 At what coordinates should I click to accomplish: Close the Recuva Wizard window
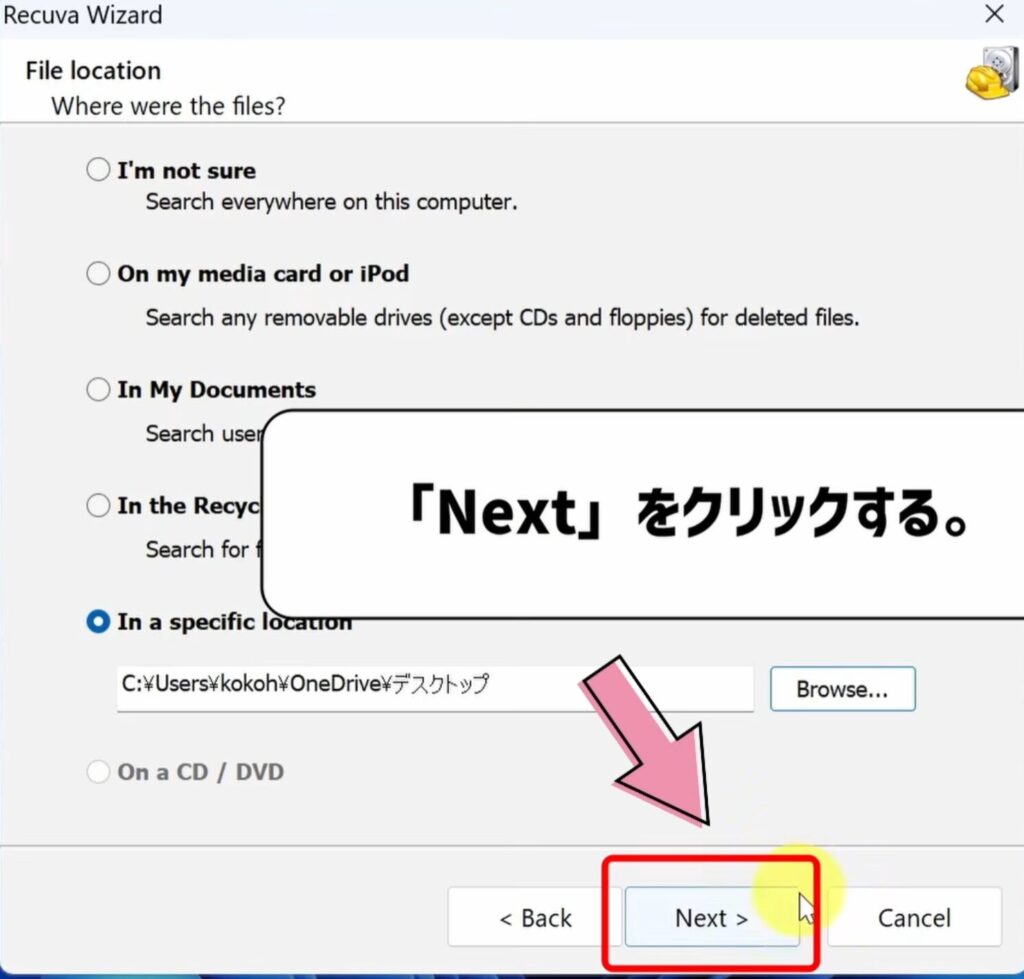[x=993, y=14]
